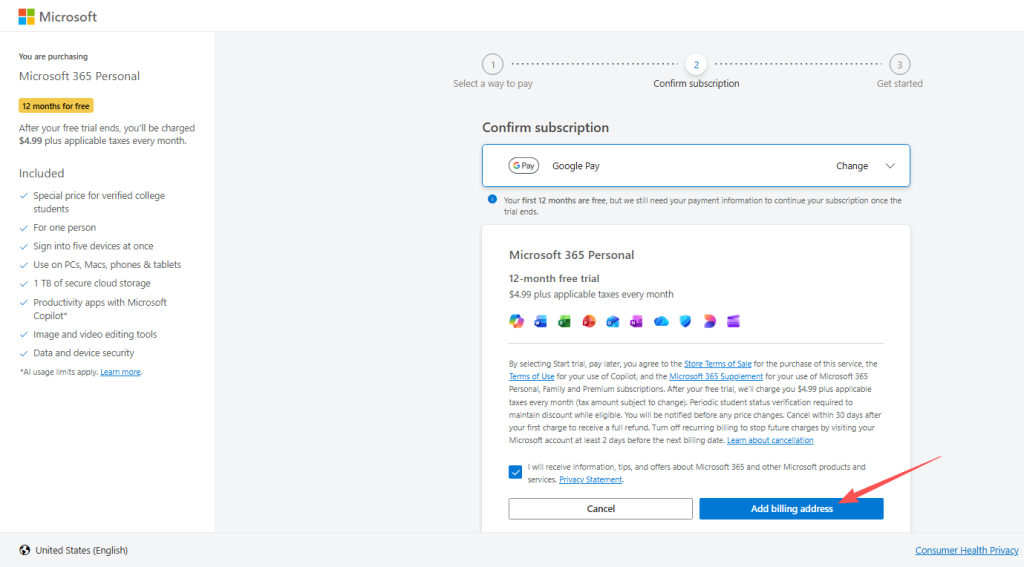Expand the Google Pay payment chevron
1024x567 pixels.
[891, 166]
